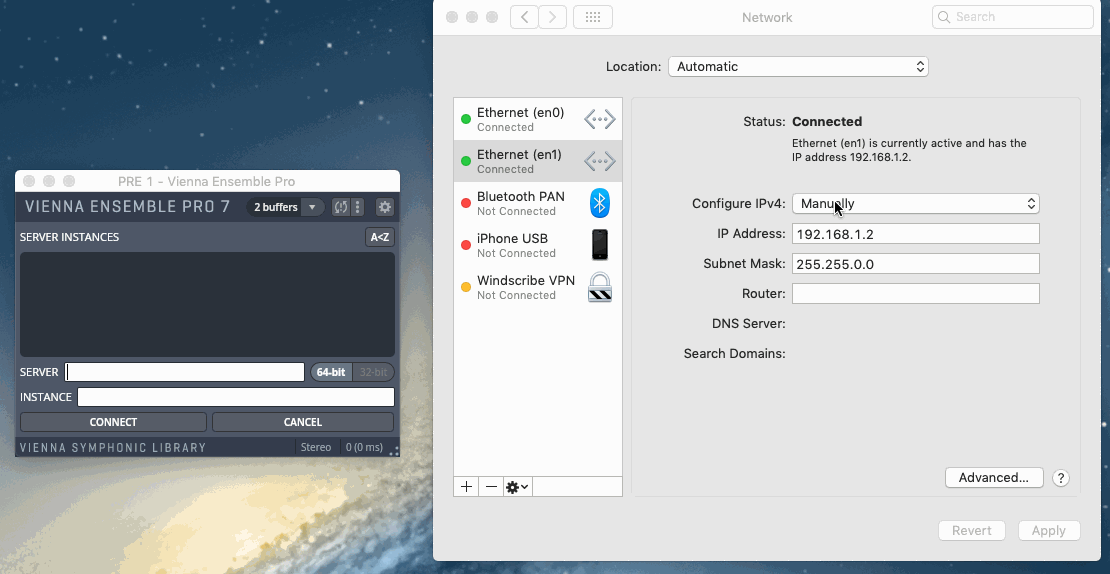Click the Ethernet arrows icon for en1
The height and width of the screenshot is (574, 1110).
pyautogui.click(x=600, y=161)
